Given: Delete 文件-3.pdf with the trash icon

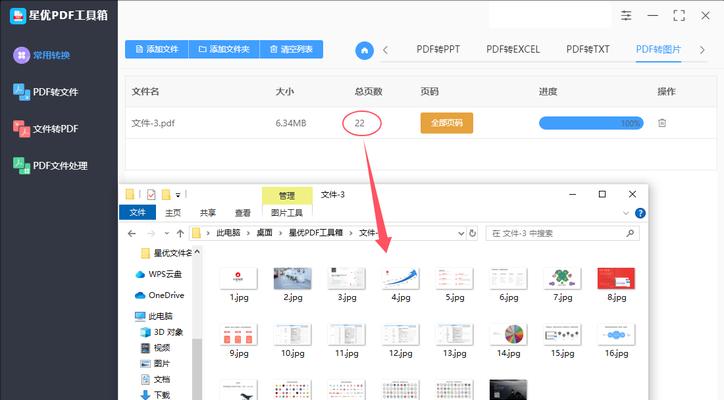Looking at the screenshot, I should pyautogui.click(x=662, y=123).
